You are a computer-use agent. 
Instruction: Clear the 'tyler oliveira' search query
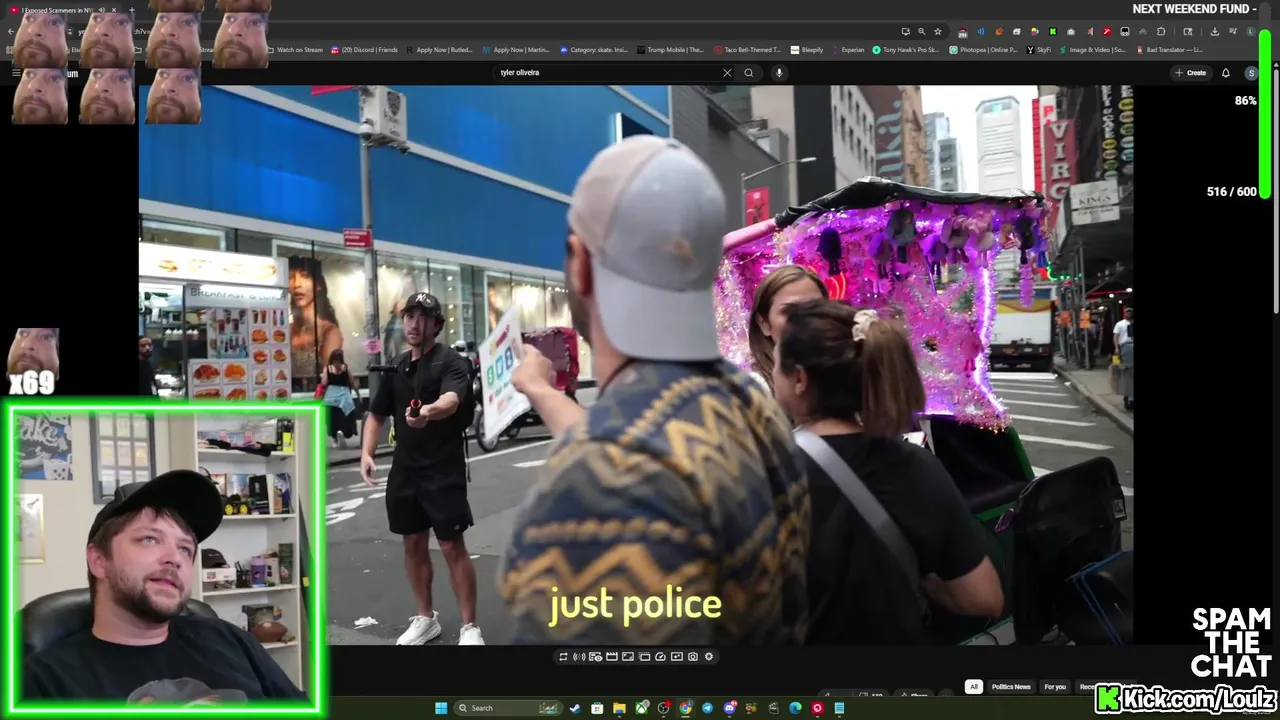tap(727, 72)
